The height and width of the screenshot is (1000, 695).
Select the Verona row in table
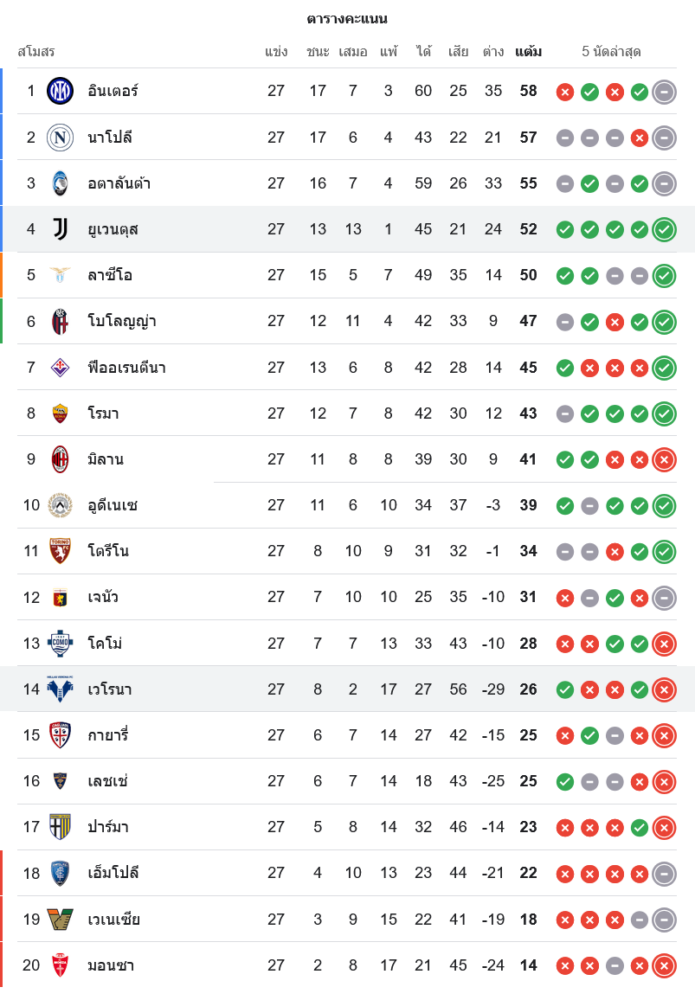[300, 689]
